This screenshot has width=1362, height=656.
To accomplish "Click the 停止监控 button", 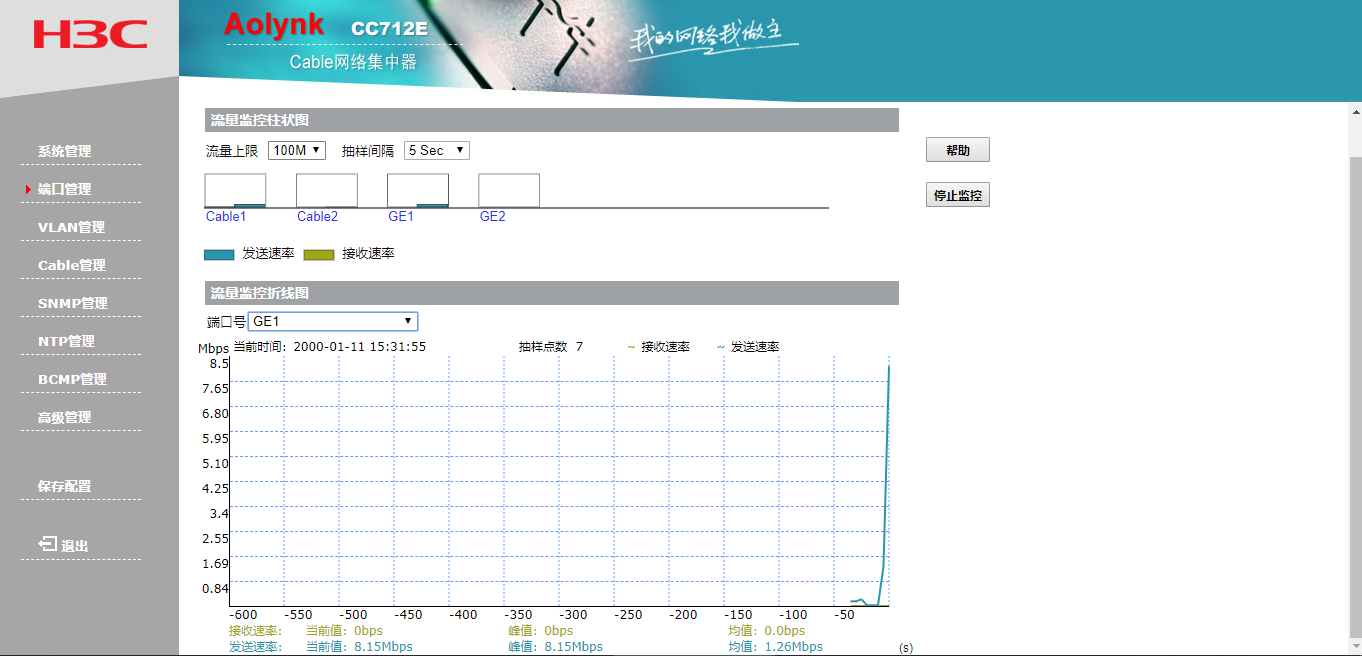I will pyautogui.click(x=957, y=195).
